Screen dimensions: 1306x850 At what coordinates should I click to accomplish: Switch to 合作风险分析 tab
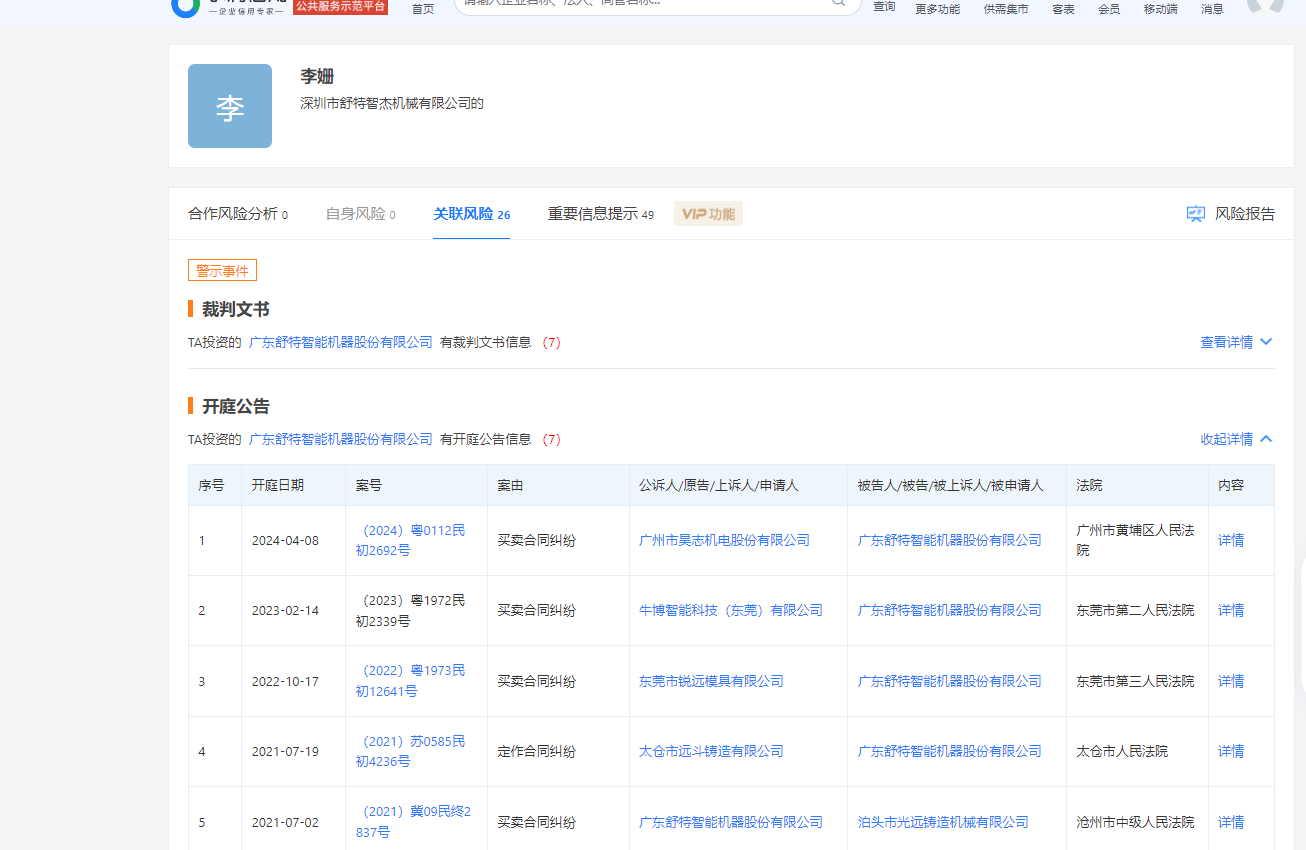[x=238, y=214]
